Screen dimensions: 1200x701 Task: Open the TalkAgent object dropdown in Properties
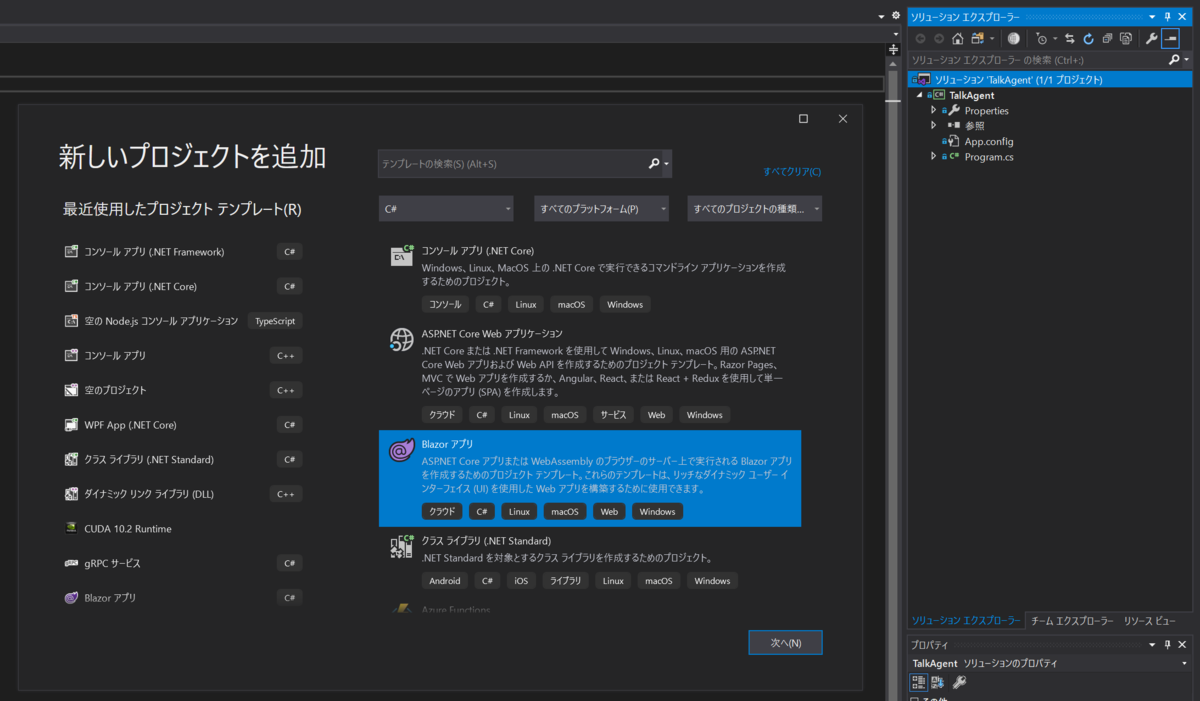pyautogui.click(x=1185, y=663)
